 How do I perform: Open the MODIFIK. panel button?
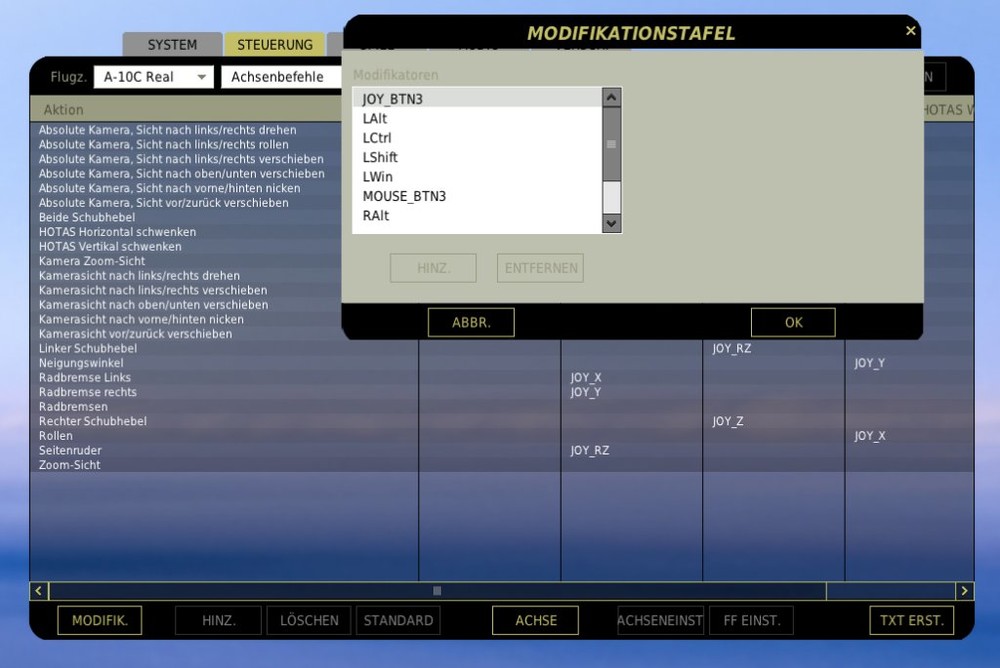click(x=99, y=620)
